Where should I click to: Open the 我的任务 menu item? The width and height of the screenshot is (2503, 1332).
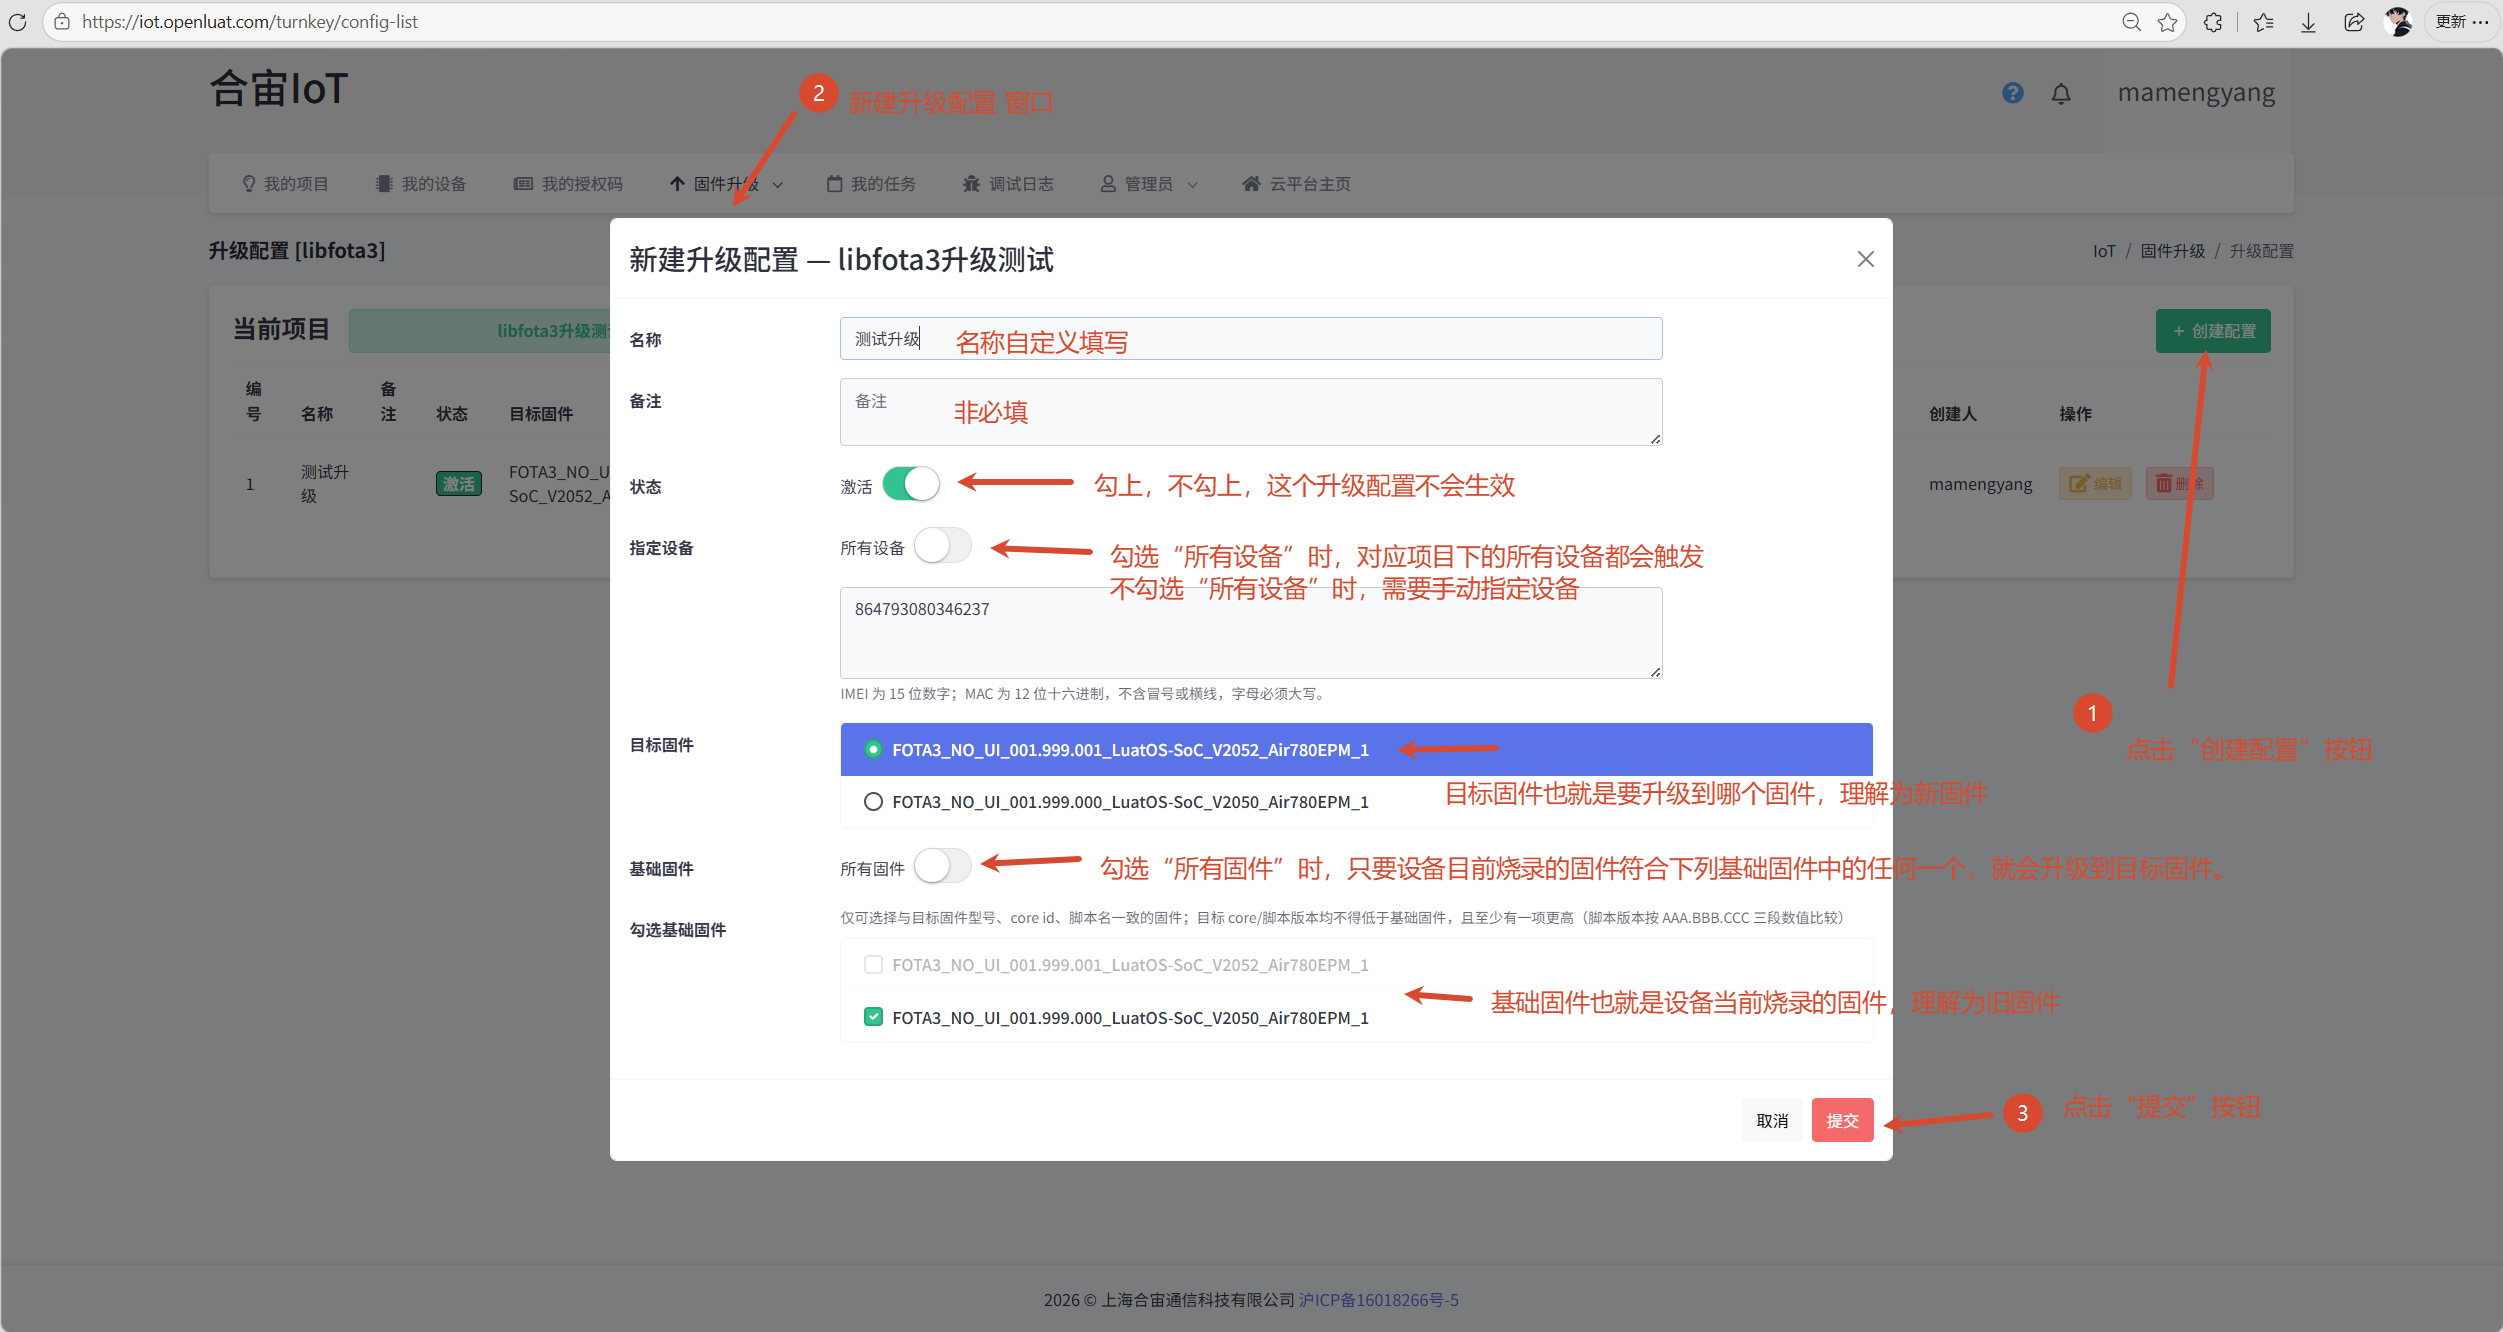coord(871,184)
